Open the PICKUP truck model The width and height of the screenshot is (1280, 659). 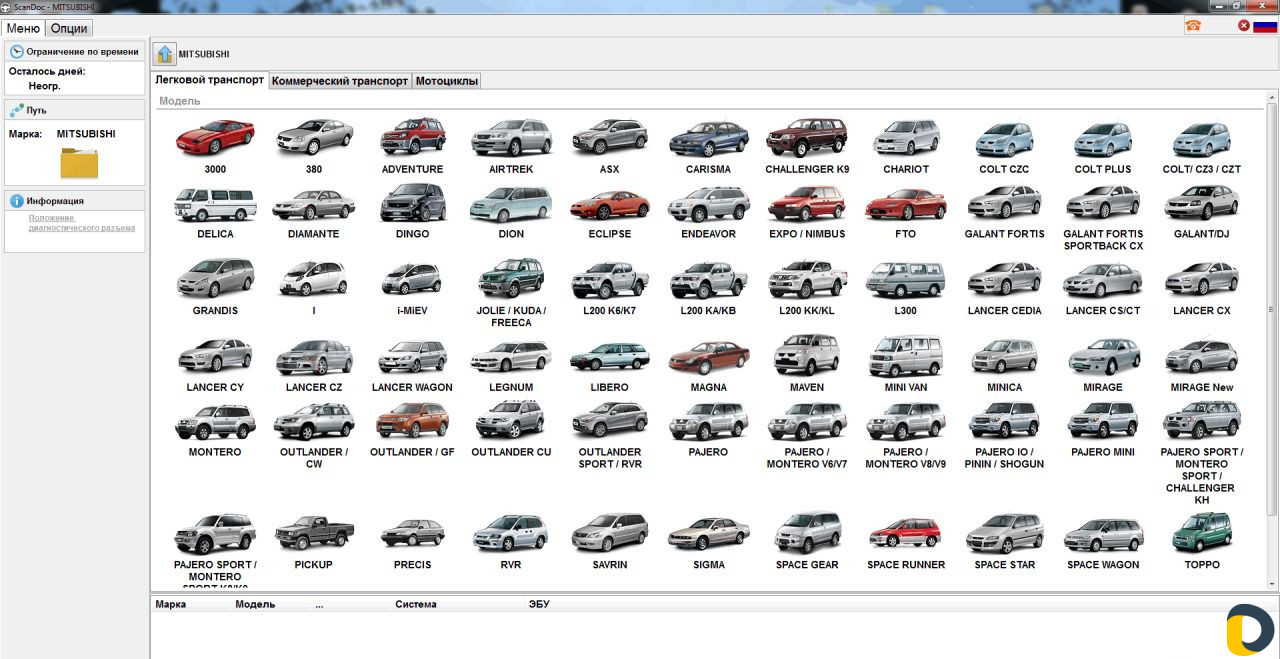point(314,533)
